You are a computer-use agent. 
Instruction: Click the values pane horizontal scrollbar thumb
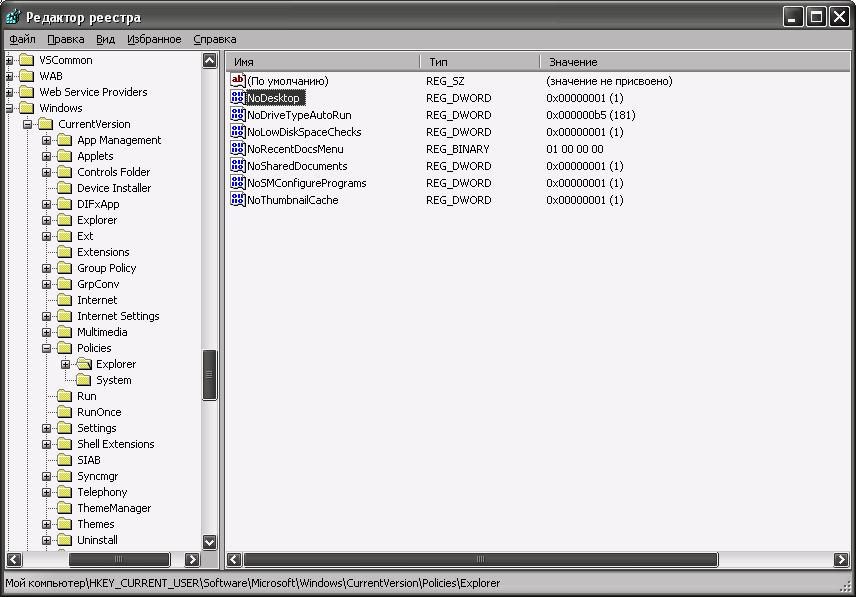point(480,559)
